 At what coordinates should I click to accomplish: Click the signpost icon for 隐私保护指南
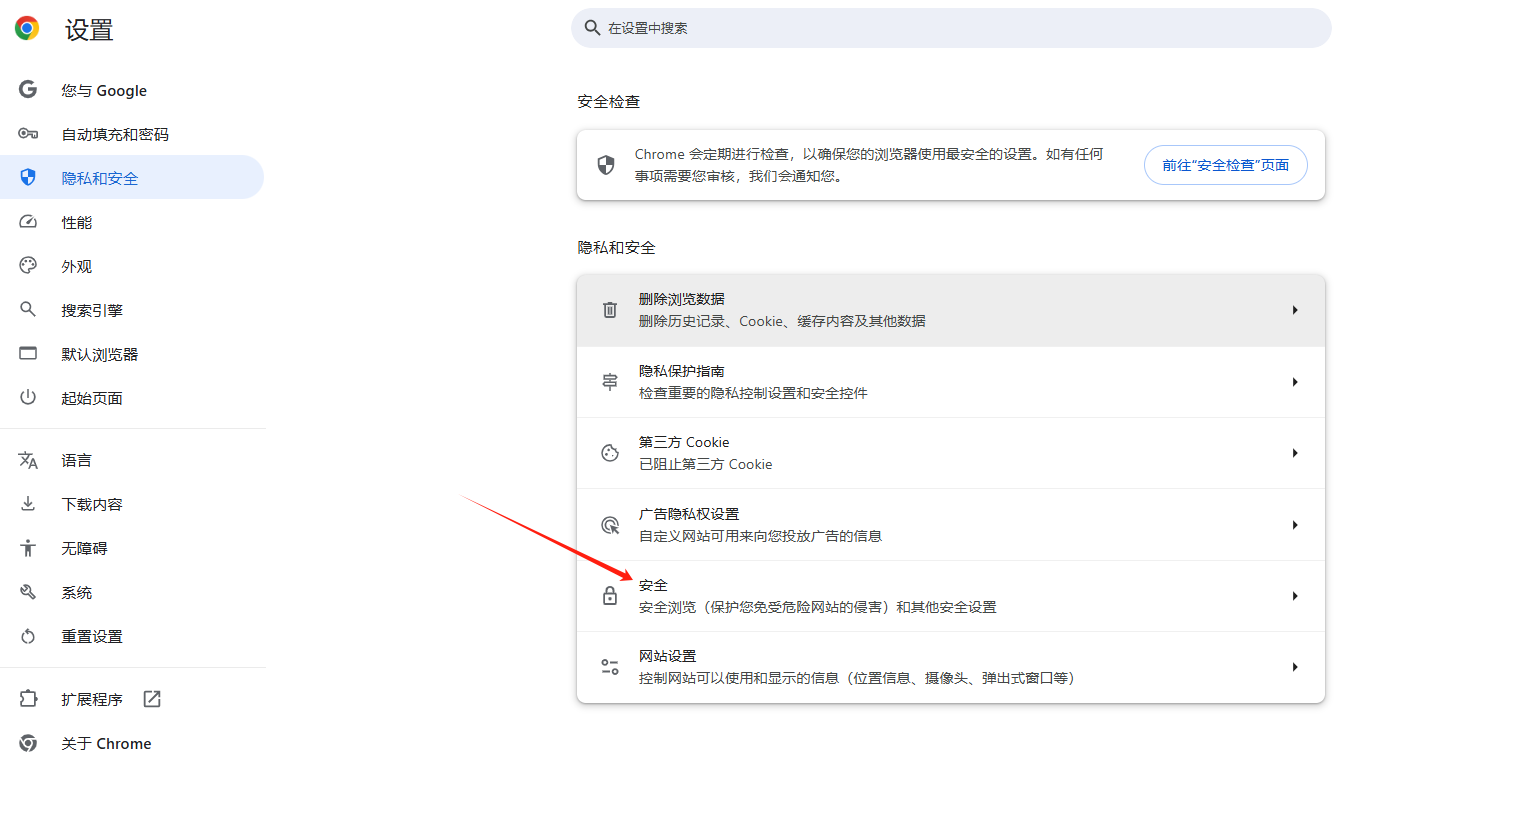point(610,382)
